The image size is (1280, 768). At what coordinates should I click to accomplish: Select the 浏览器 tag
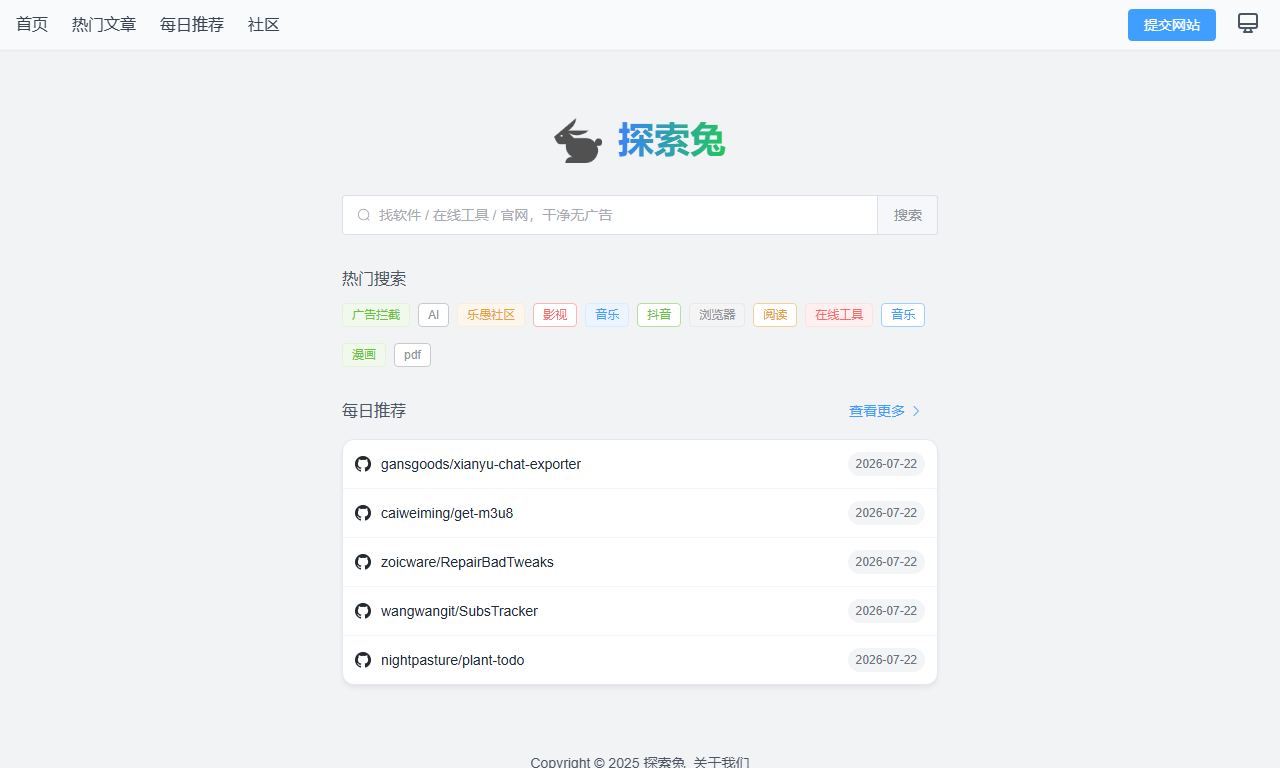tap(717, 315)
